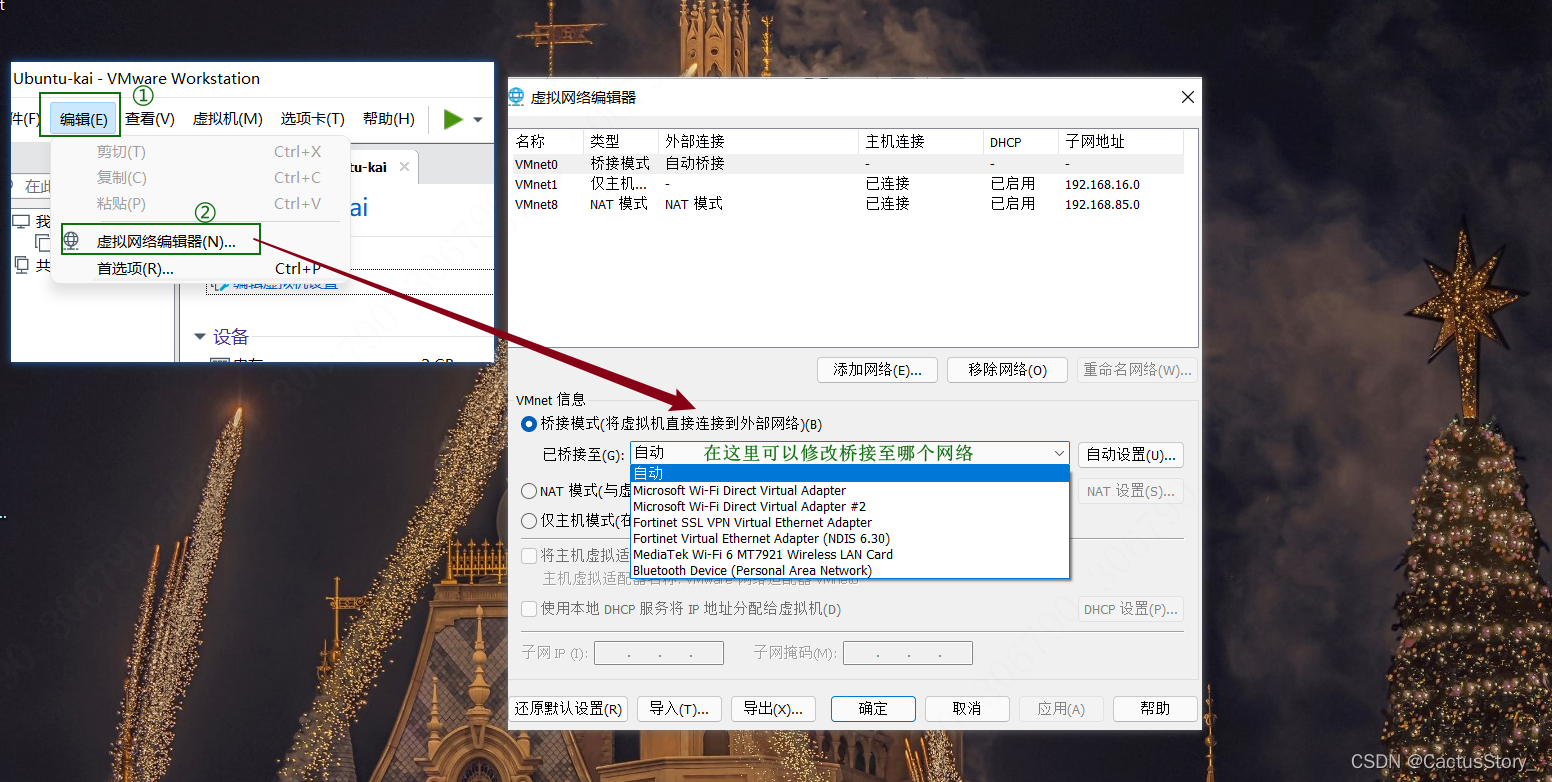This screenshot has height=782, width=1552.
Task: Click the green power-on play icon
Action: pos(453,119)
